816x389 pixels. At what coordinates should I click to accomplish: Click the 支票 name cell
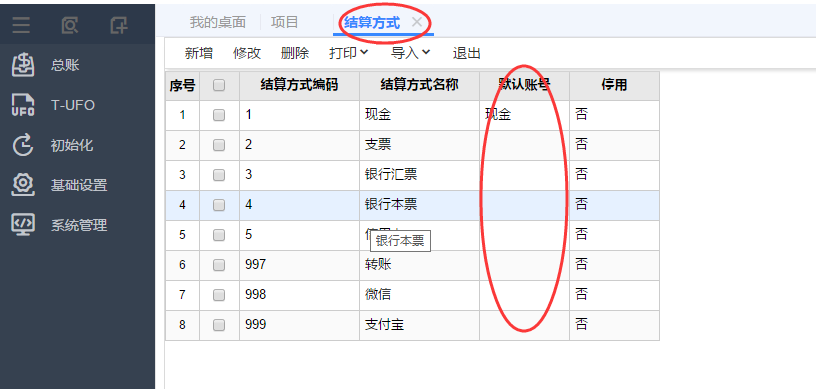point(419,145)
